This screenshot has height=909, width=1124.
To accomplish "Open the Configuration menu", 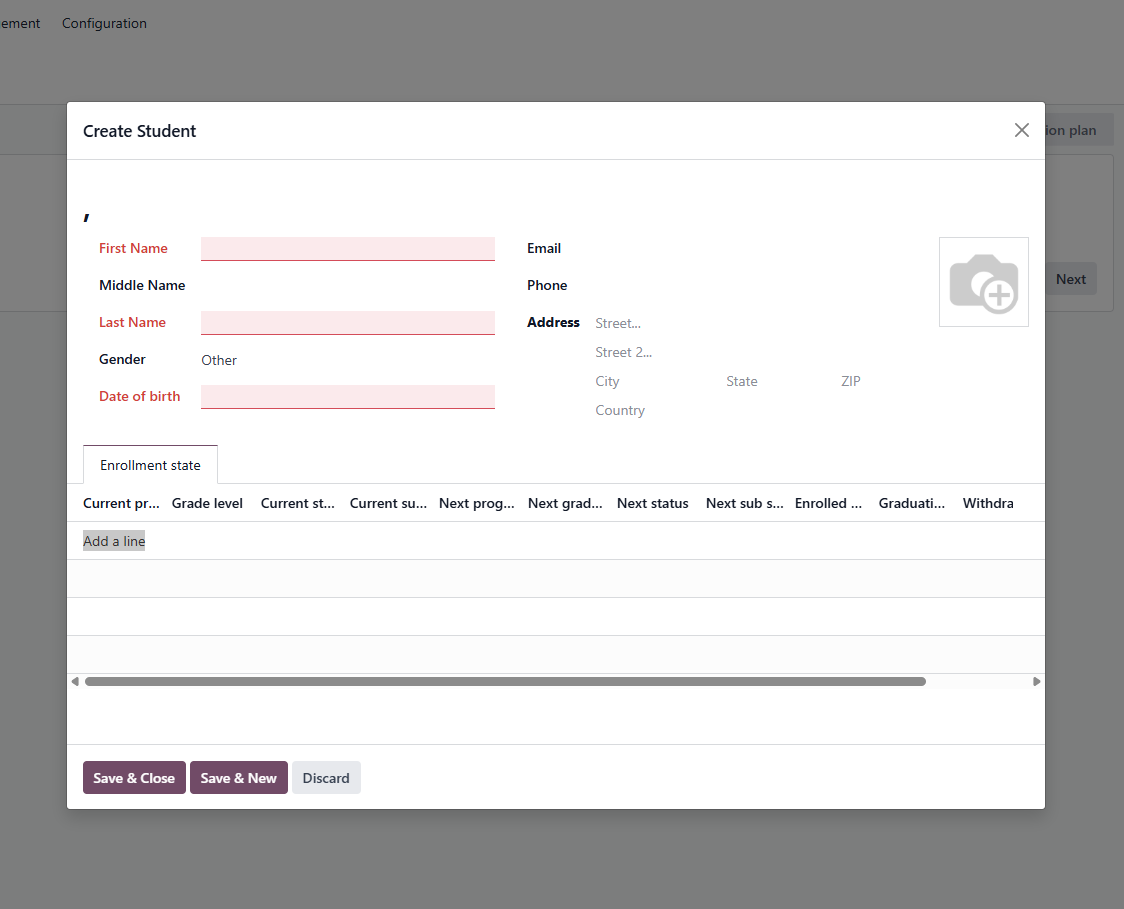I will (x=104, y=23).
